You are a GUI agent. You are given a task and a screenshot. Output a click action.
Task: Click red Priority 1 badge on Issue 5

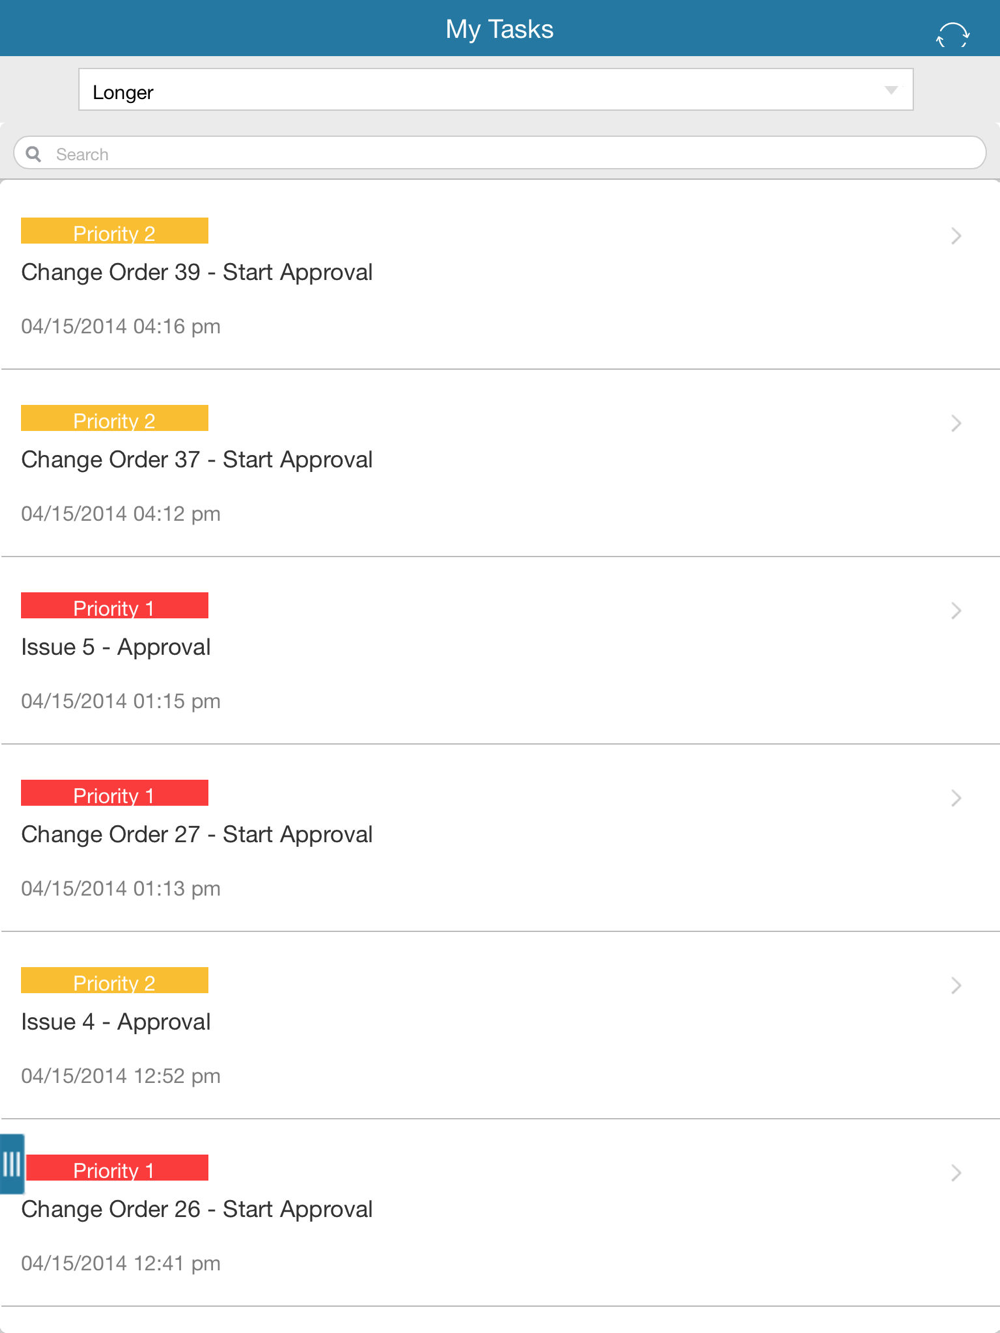click(114, 606)
